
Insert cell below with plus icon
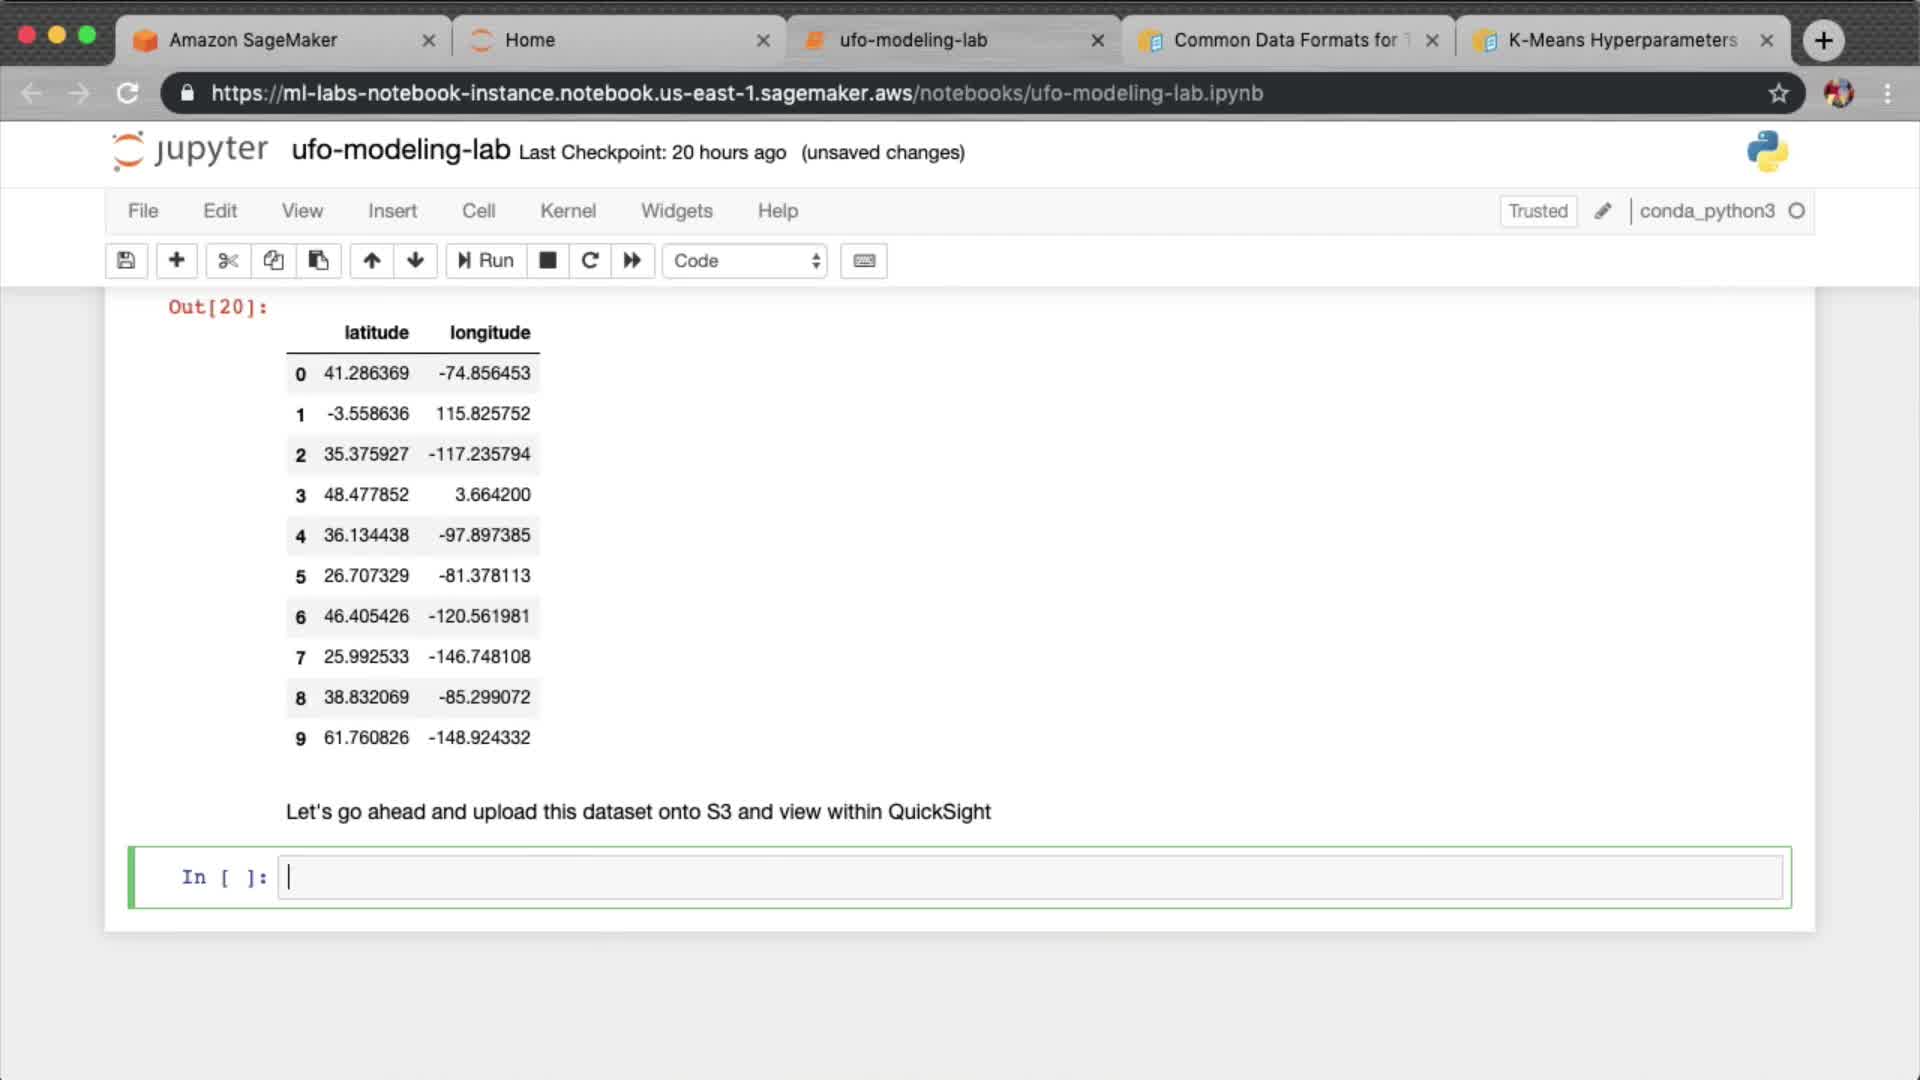click(x=176, y=261)
